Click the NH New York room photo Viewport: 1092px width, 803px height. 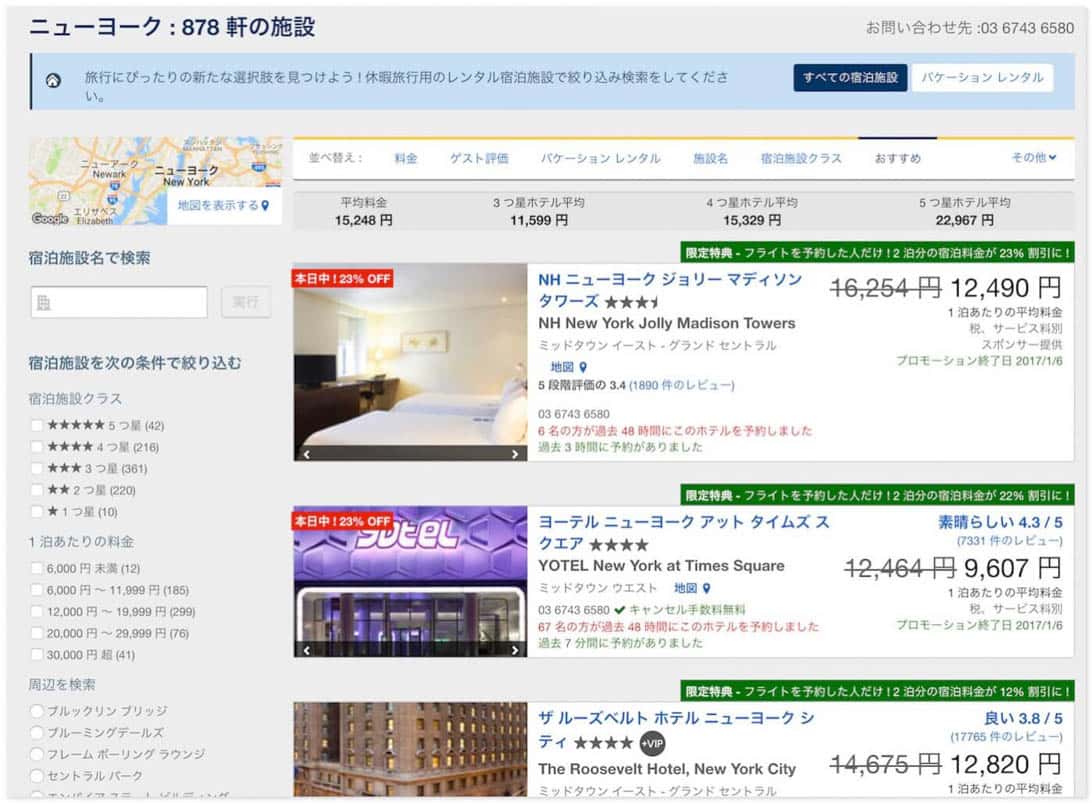(410, 362)
